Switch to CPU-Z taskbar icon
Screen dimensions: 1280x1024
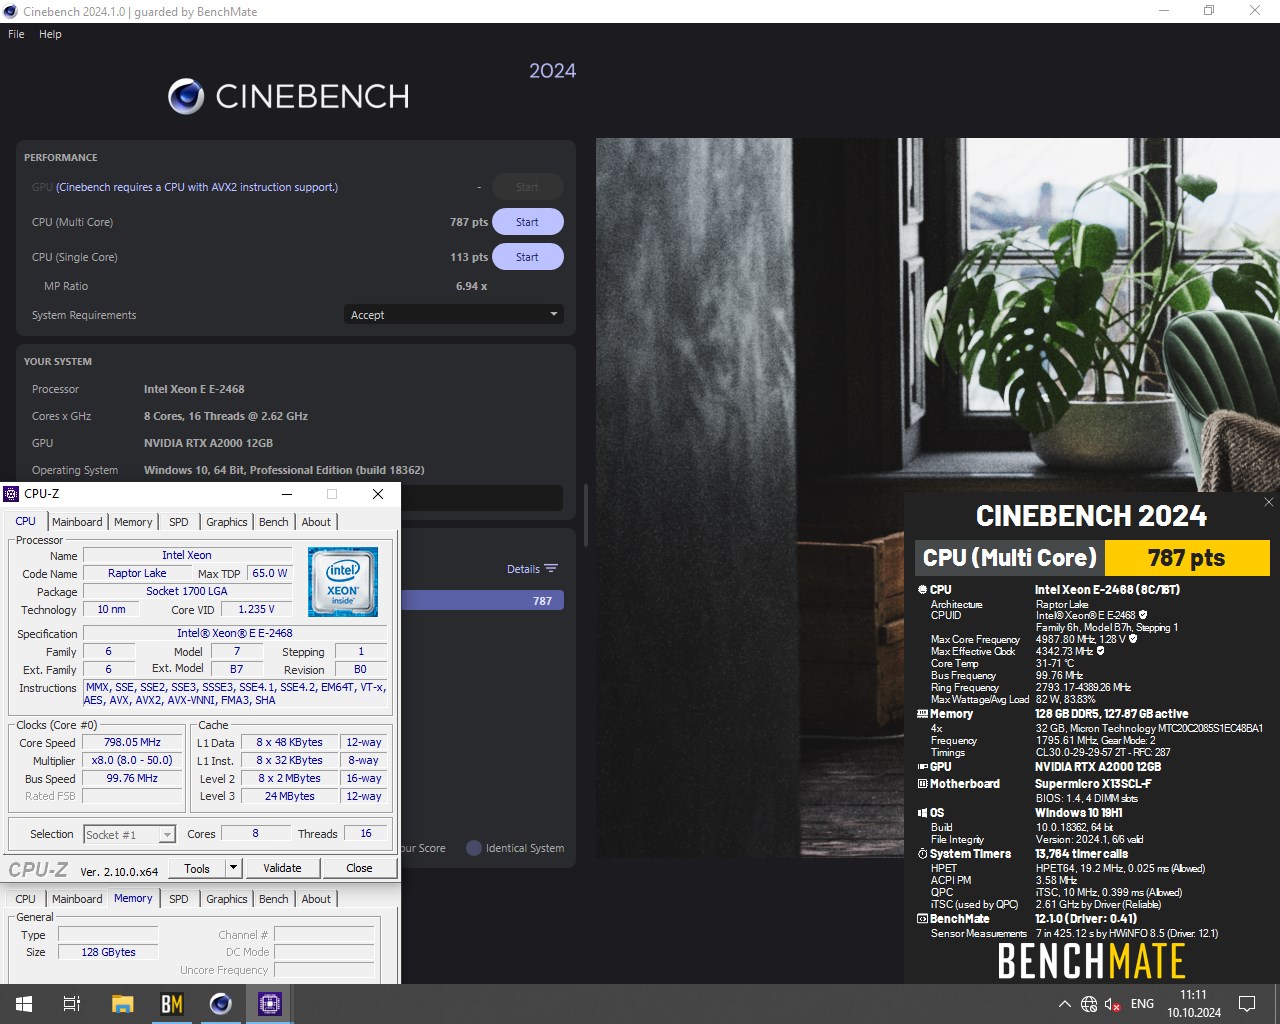point(270,1004)
